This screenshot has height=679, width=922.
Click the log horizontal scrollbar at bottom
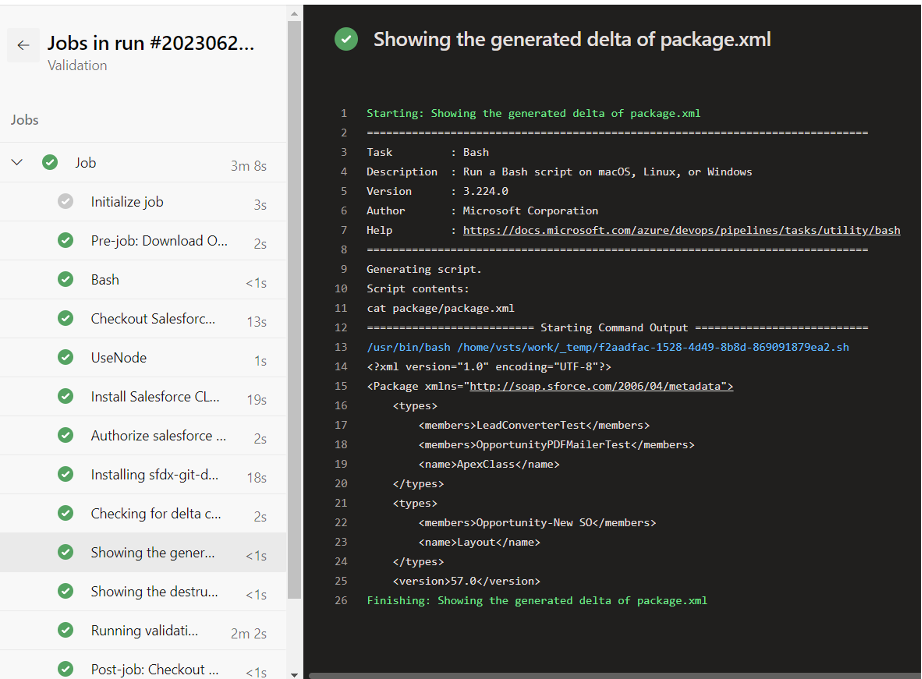point(614,675)
